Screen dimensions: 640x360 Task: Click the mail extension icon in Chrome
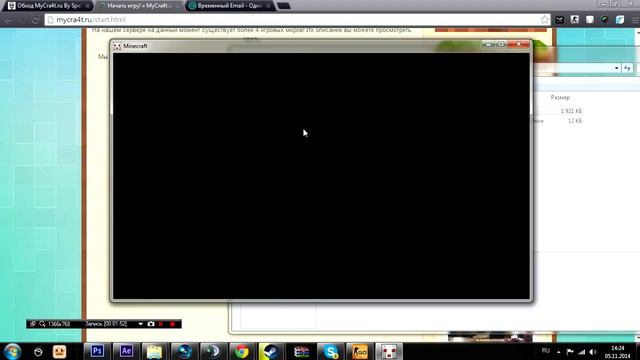tap(560, 20)
